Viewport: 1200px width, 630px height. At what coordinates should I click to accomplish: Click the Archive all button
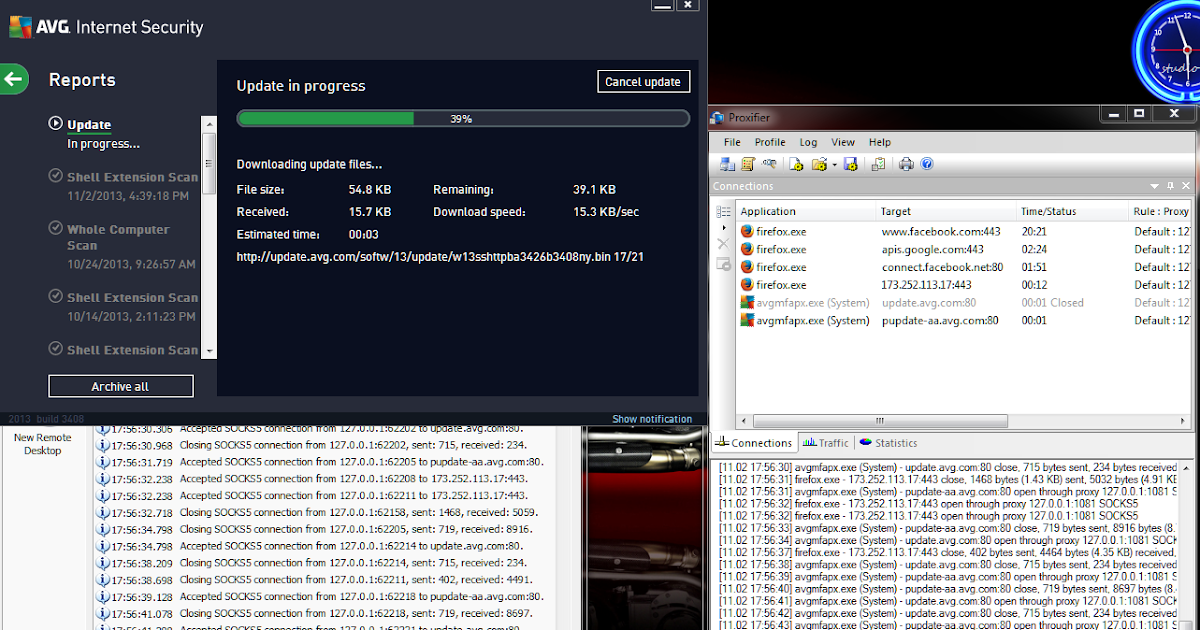[x=120, y=386]
